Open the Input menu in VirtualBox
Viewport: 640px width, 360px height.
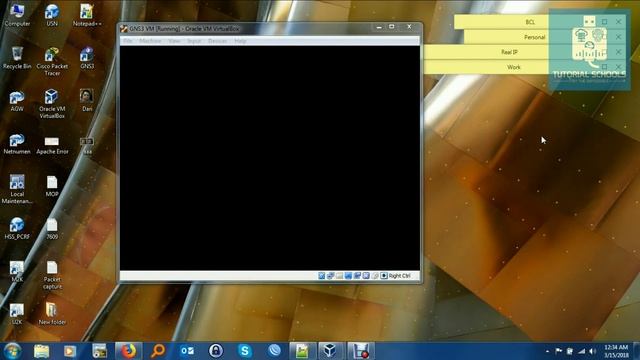click(194, 41)
